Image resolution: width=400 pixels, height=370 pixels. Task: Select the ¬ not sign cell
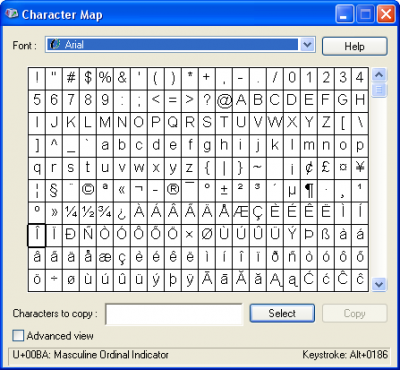139,190
